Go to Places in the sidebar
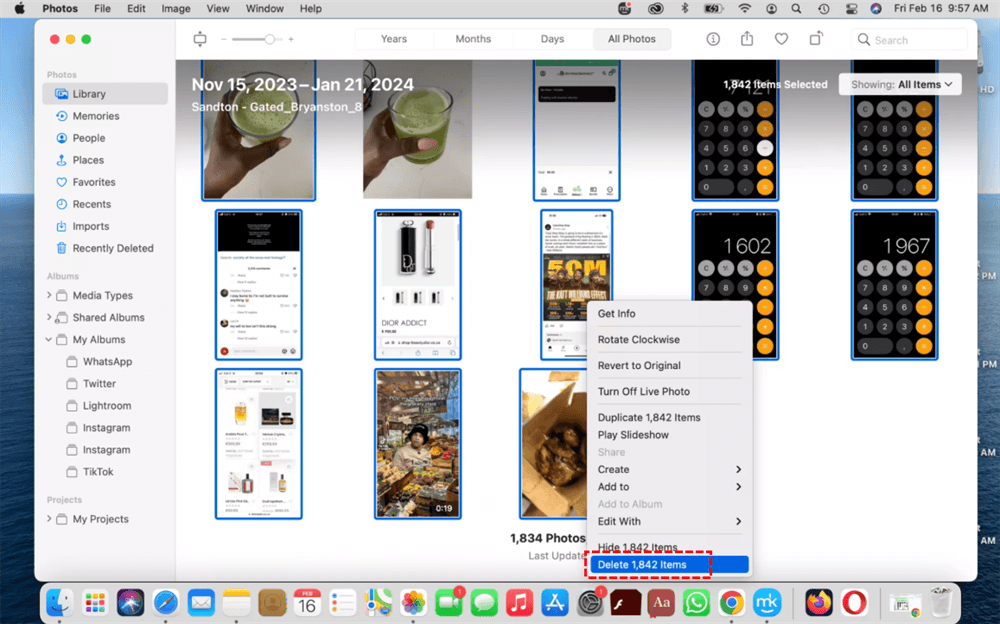Image resolution: width=1000 pixels, height=624 pixels. click(x=88, y=160)
